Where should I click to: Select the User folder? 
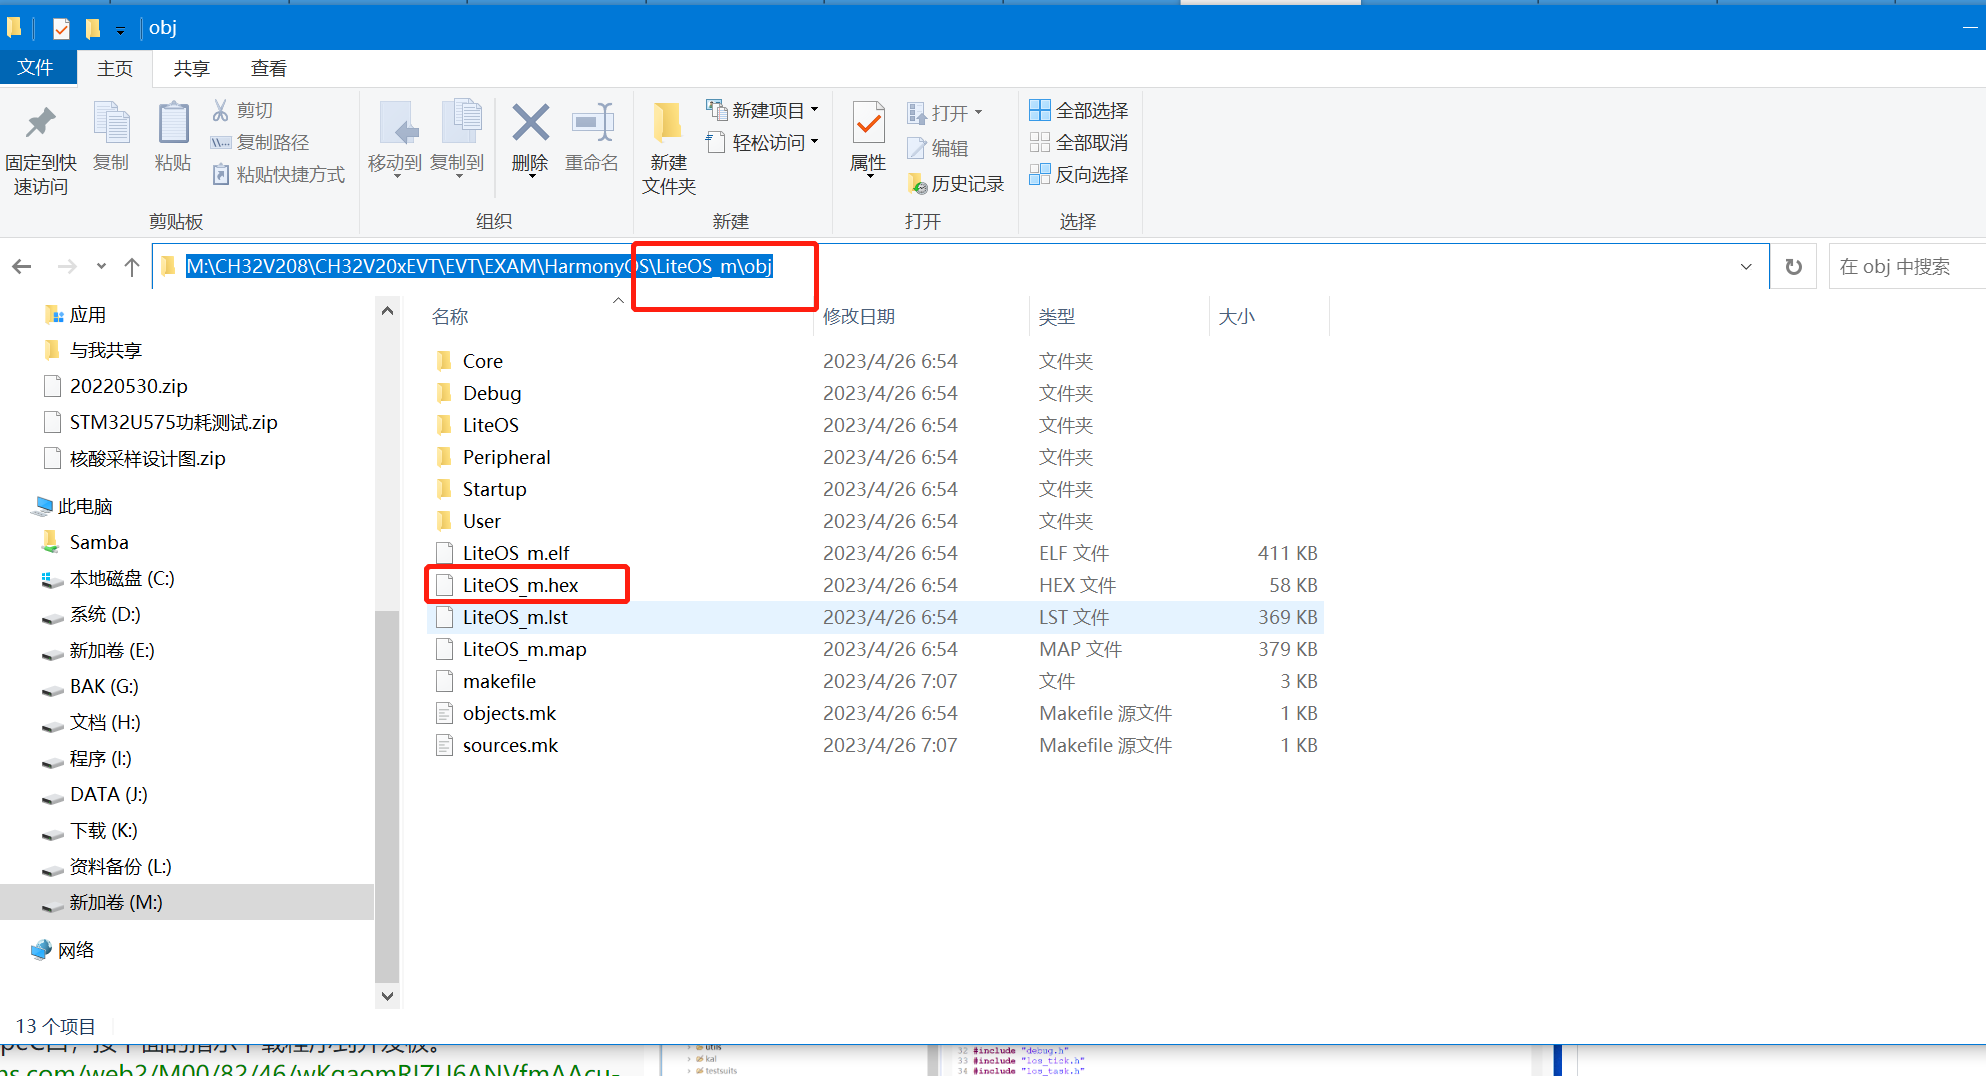point(481,521)
